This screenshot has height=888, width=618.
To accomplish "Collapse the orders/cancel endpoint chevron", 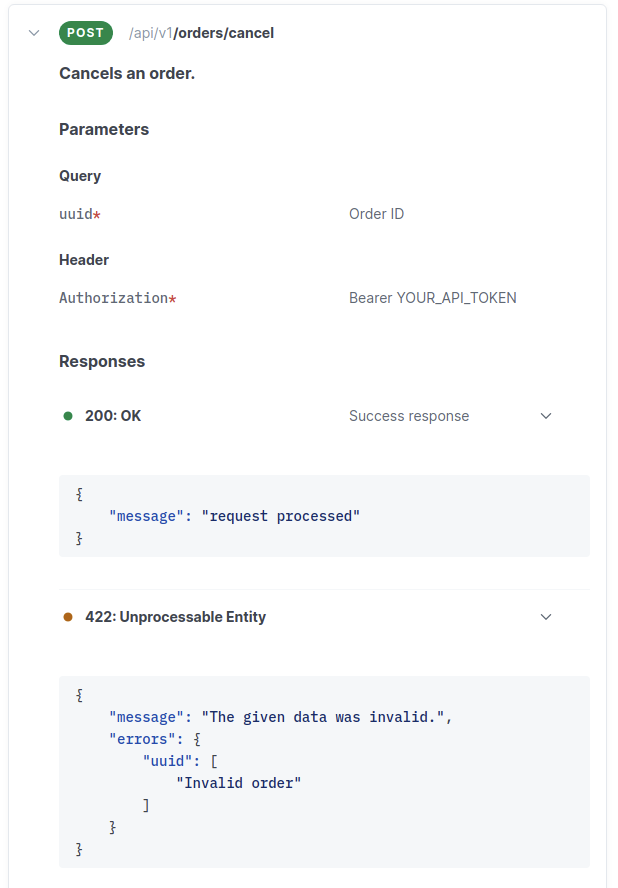I will point(34,33).
